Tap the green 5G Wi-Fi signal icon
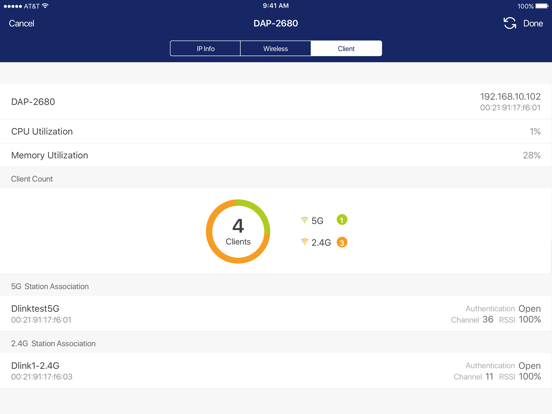 click(x=305, y=220)
